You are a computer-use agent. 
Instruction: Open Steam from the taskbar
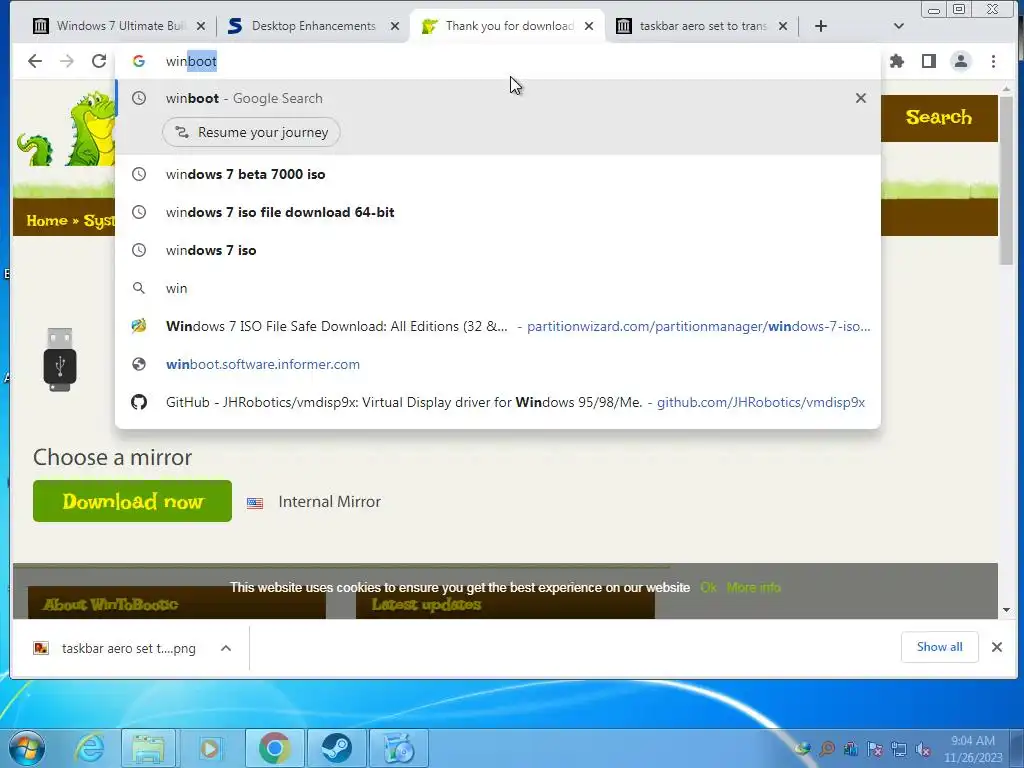pyautogui.click(x=336, y=748)
